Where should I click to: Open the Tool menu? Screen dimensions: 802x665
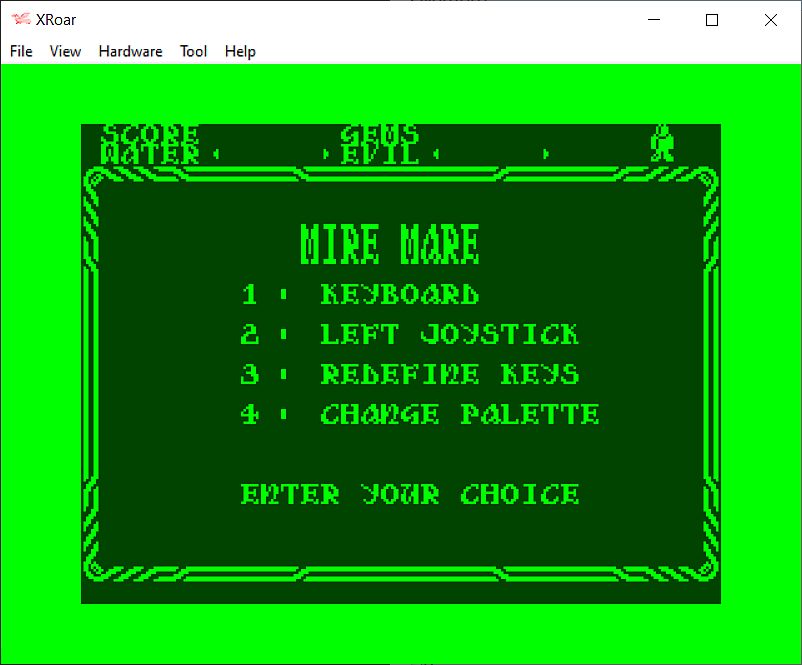click(193, 51)
